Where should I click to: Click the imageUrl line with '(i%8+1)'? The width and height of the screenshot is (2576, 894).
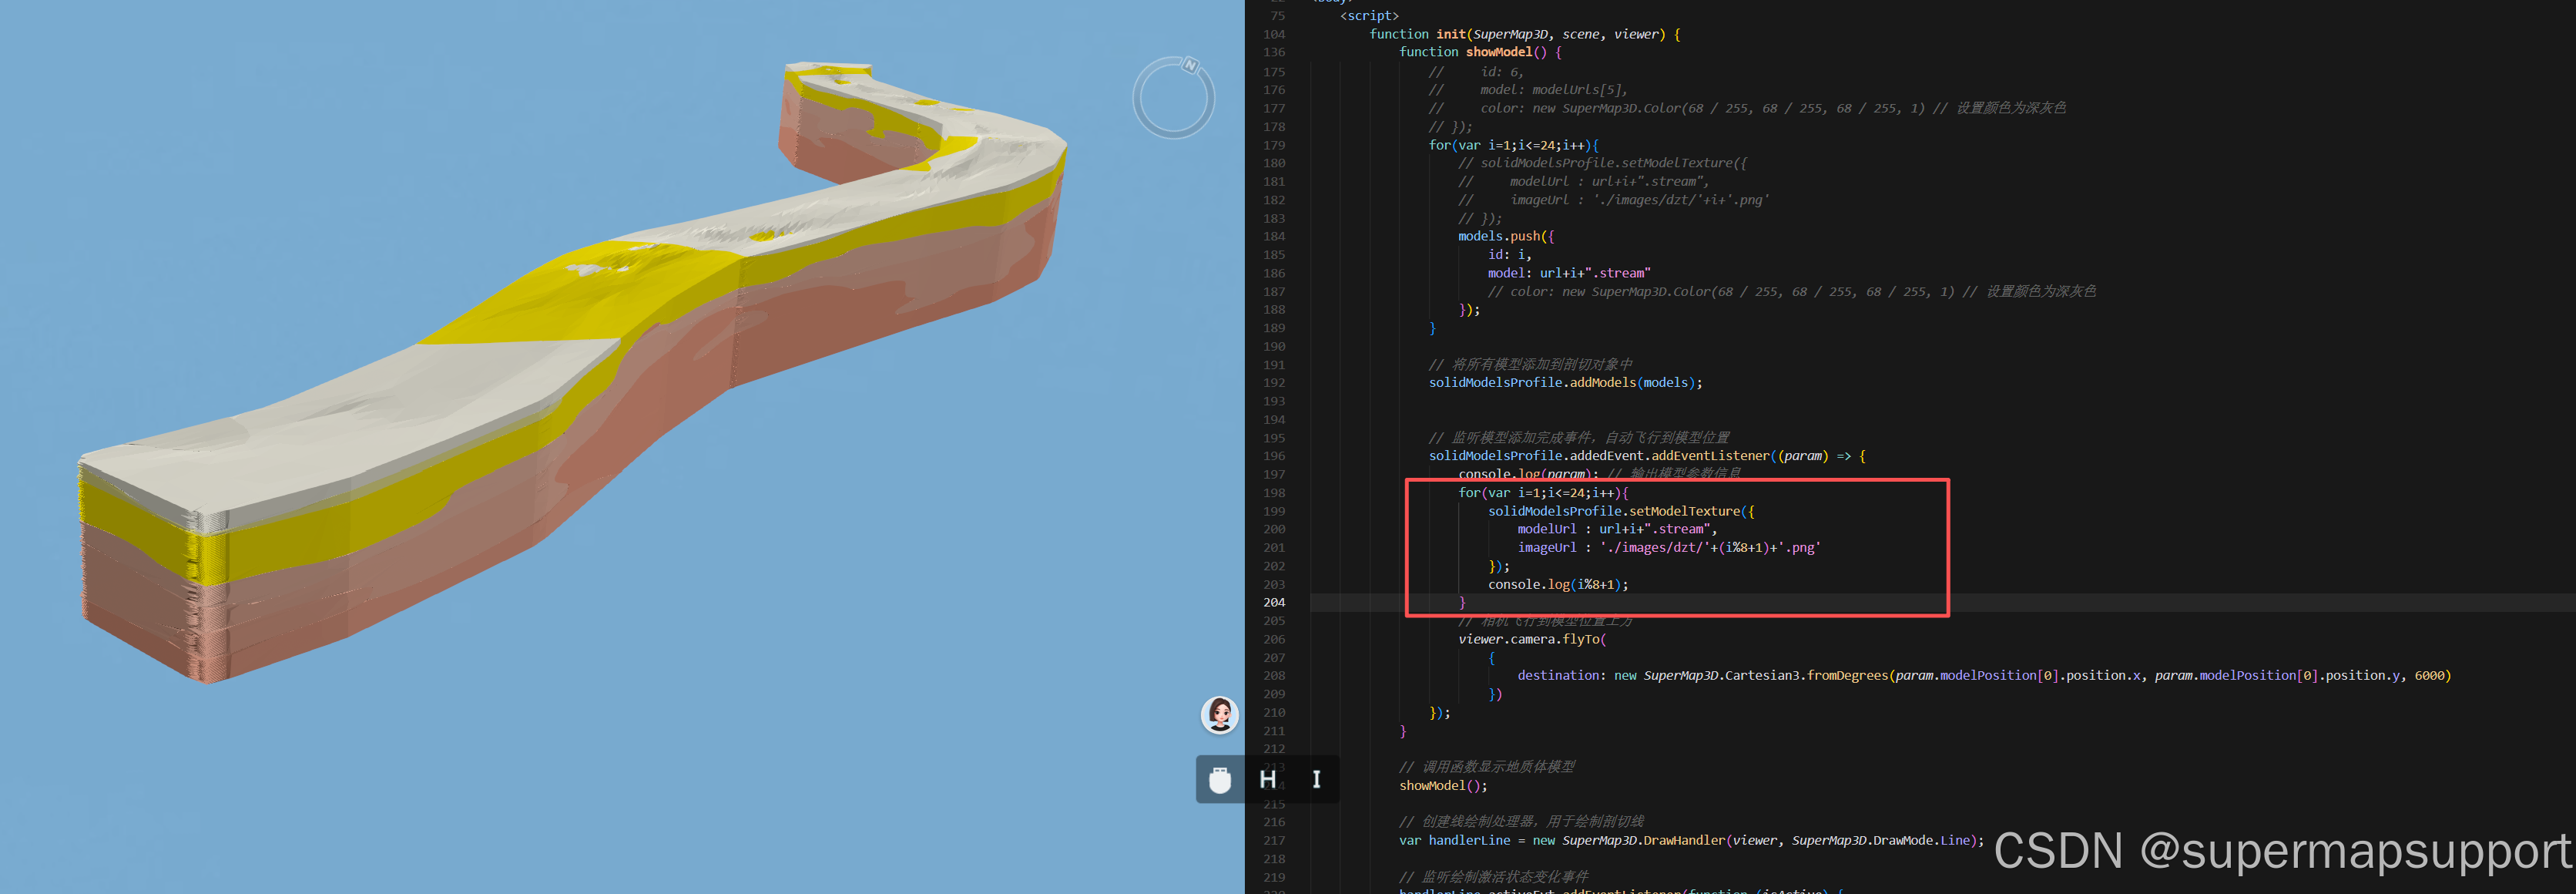pos(1669,548)
